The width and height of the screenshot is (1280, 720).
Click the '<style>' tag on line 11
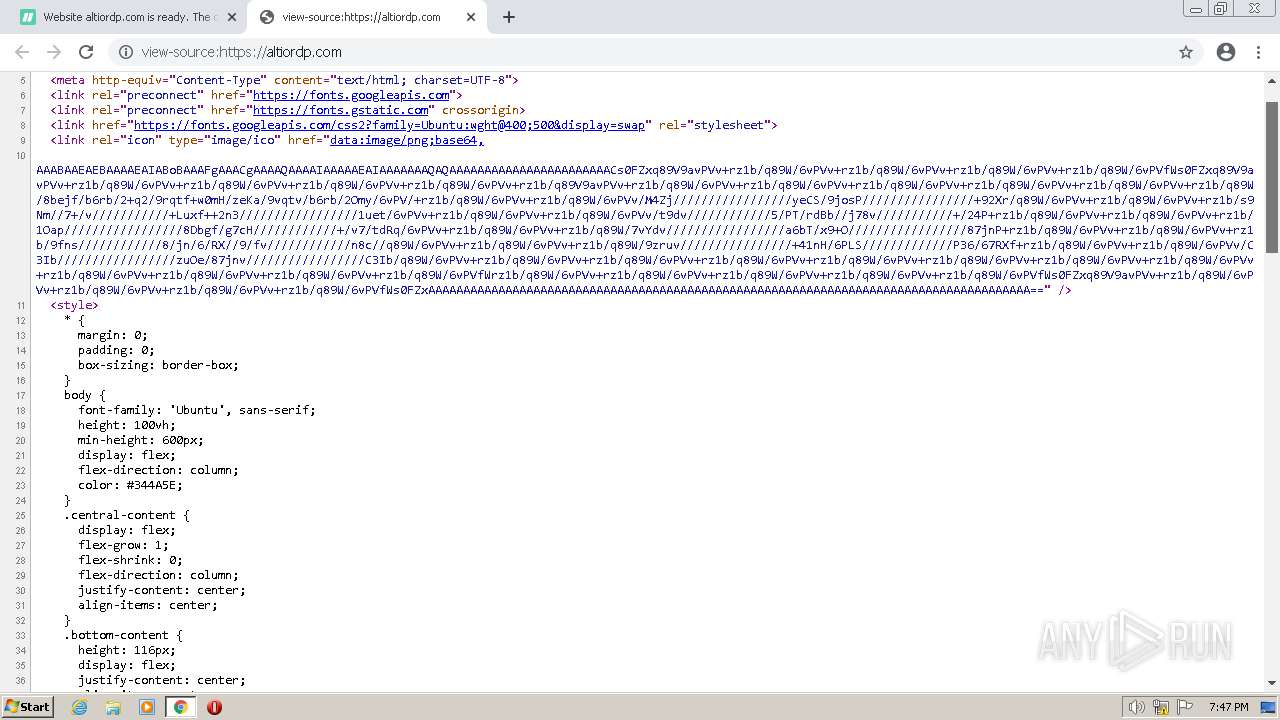(75, 305)
